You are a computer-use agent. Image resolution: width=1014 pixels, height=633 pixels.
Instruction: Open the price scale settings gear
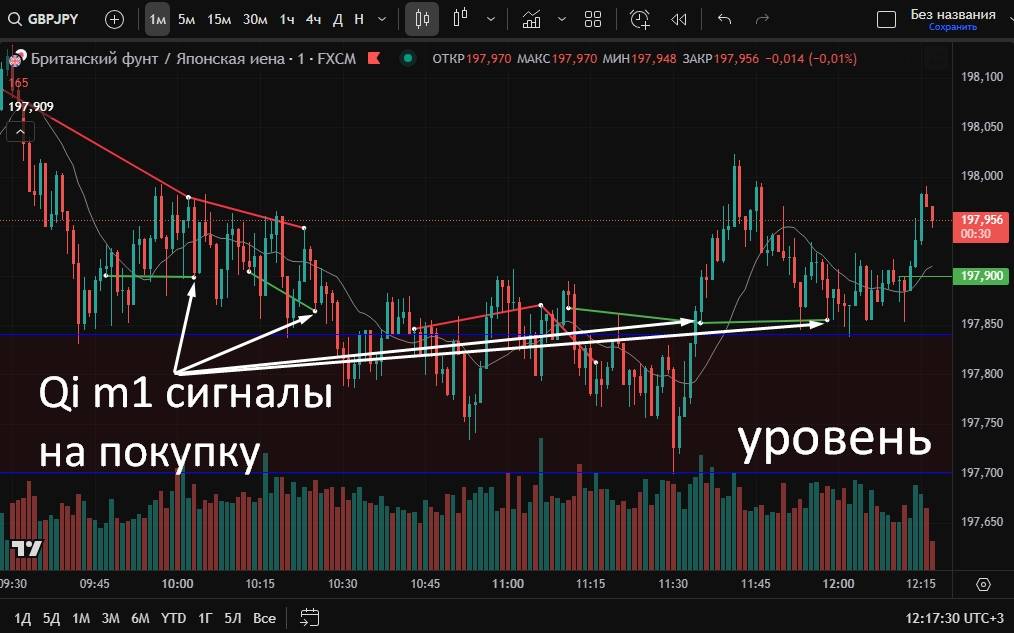[983, 585]
